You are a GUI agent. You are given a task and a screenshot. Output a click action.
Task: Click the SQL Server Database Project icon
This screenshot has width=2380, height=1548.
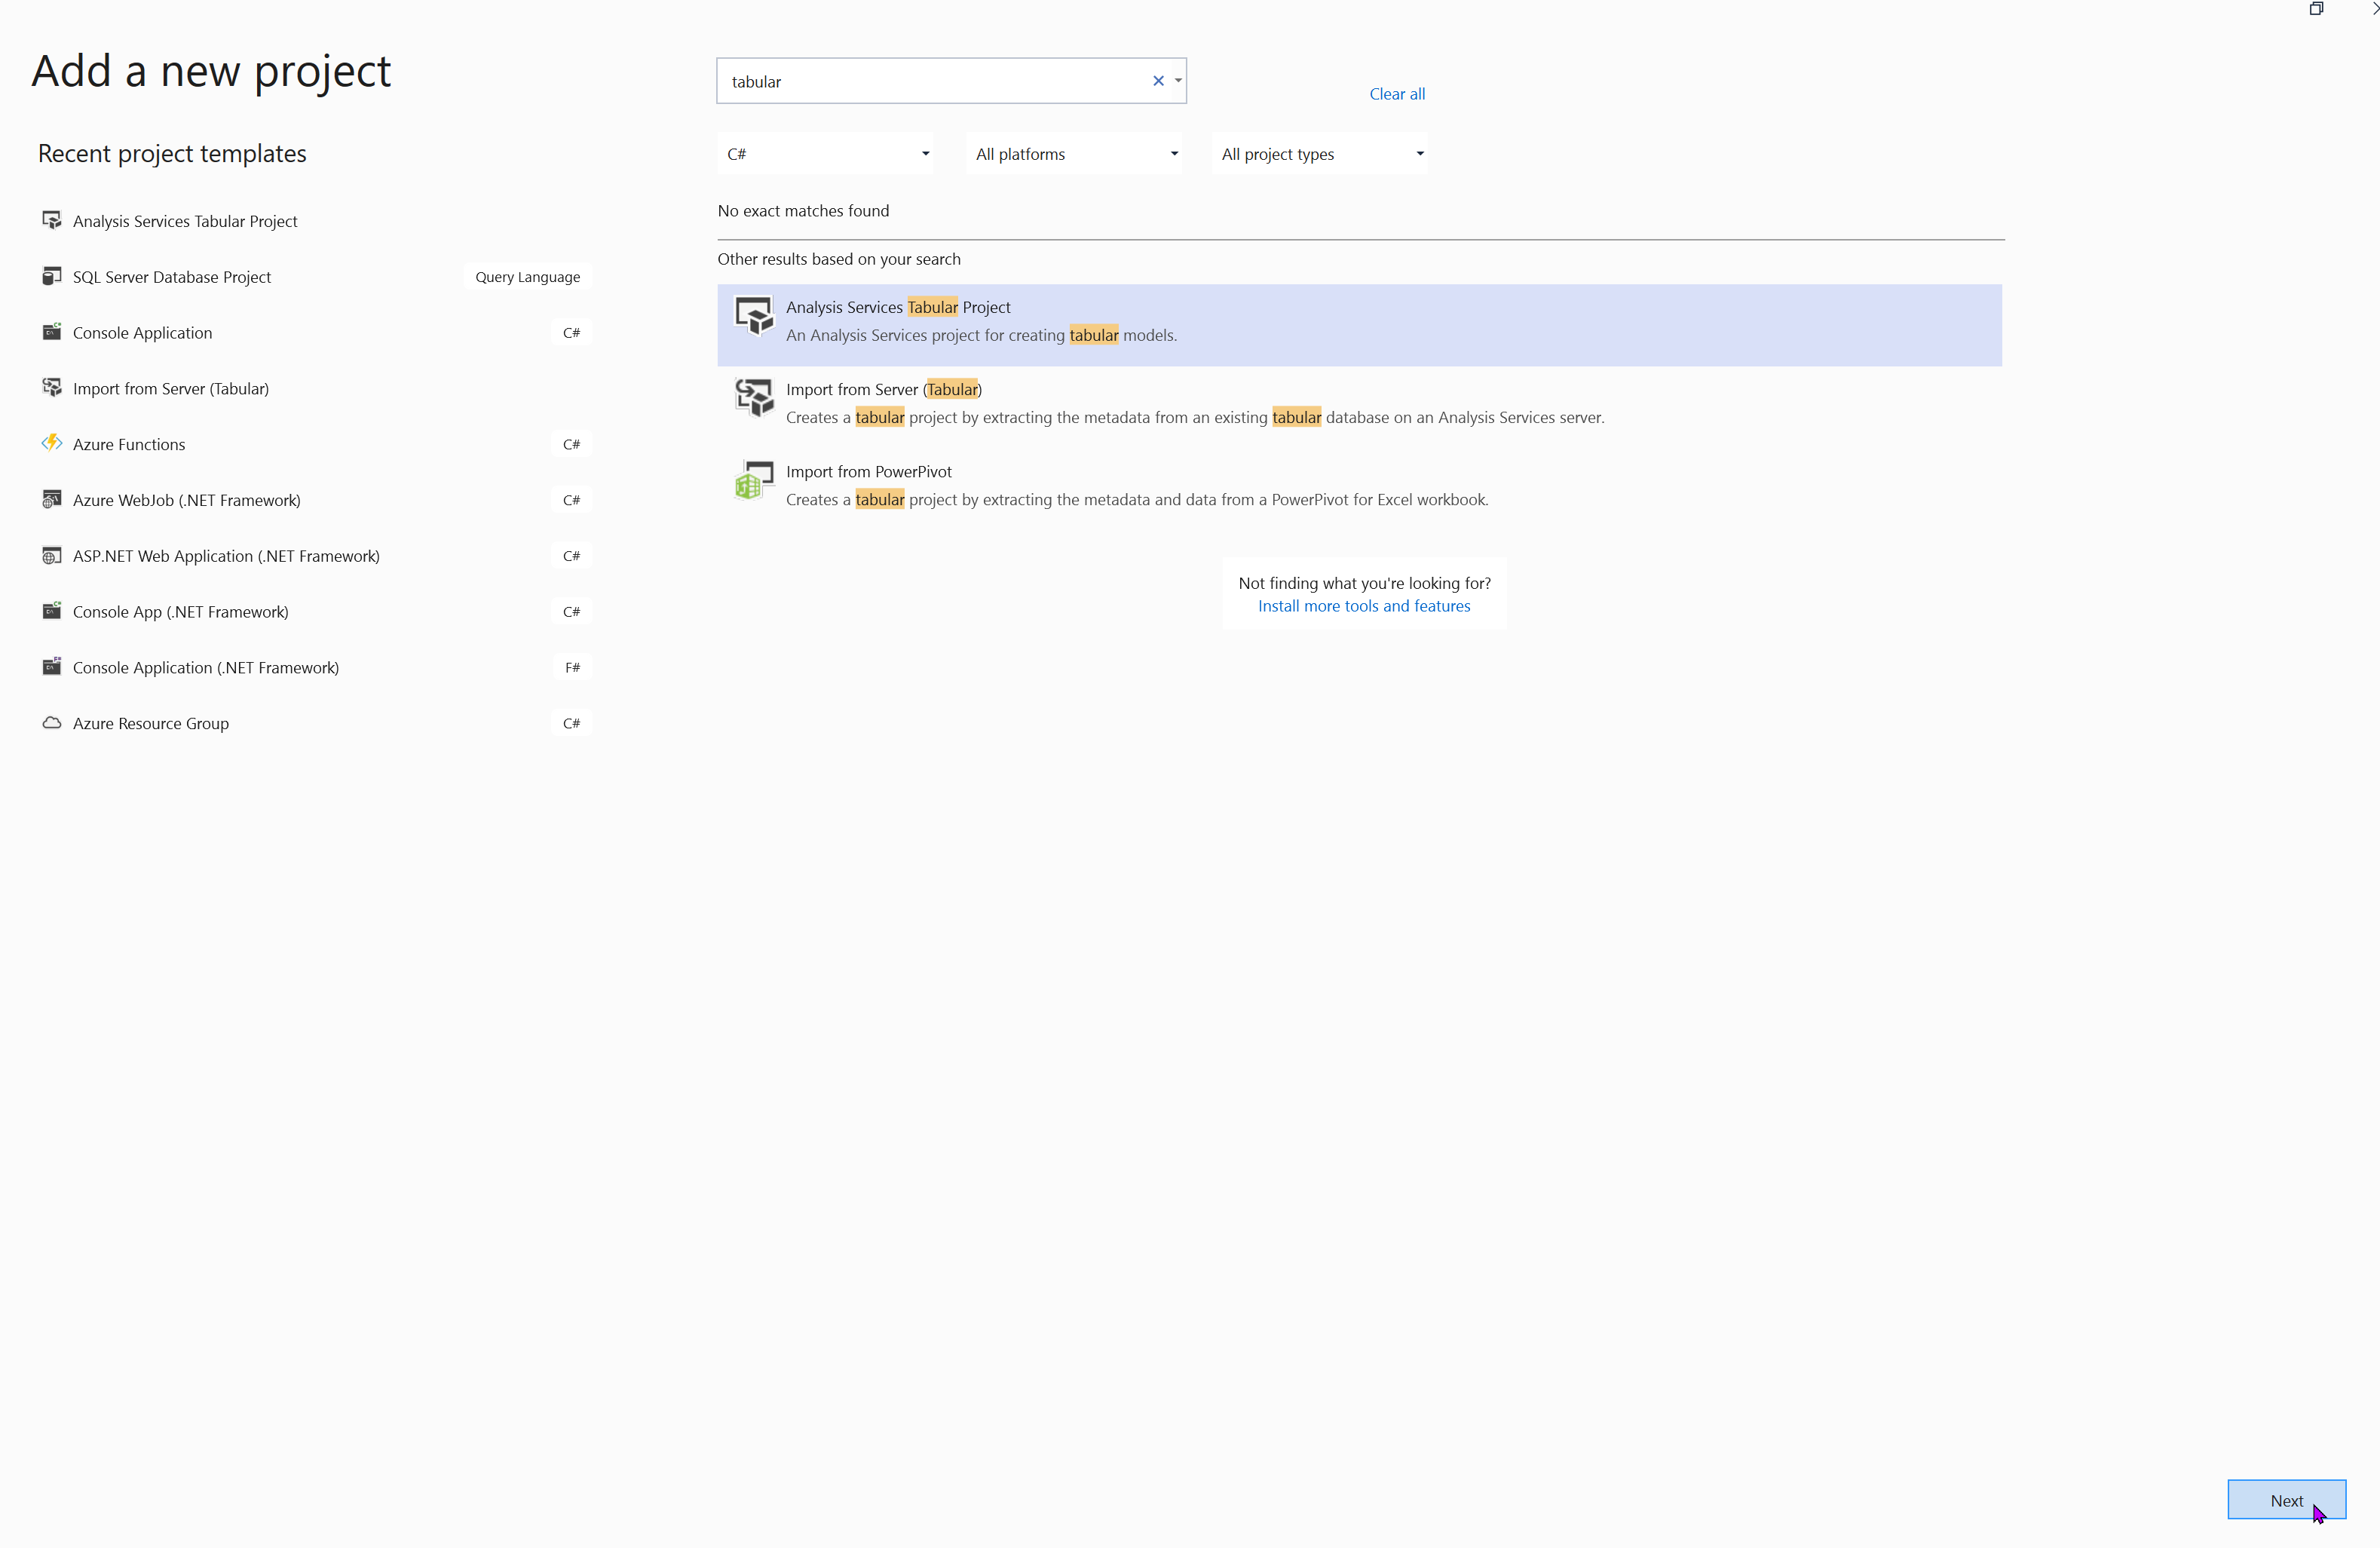[52, 276]
